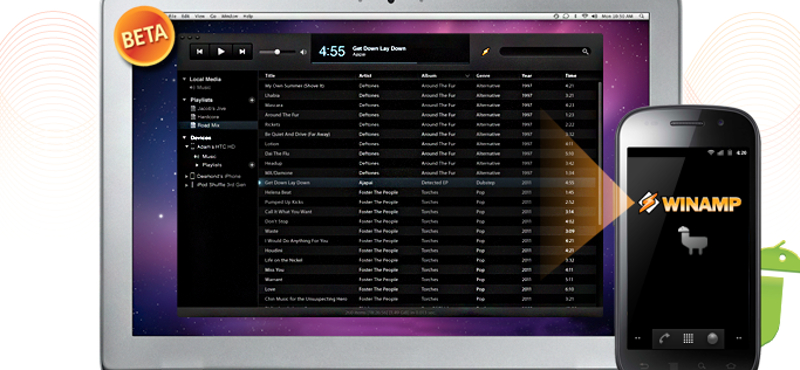800x370 pixels.
Task: Collapse the Local Media section
Action: (x=184, y=79)
